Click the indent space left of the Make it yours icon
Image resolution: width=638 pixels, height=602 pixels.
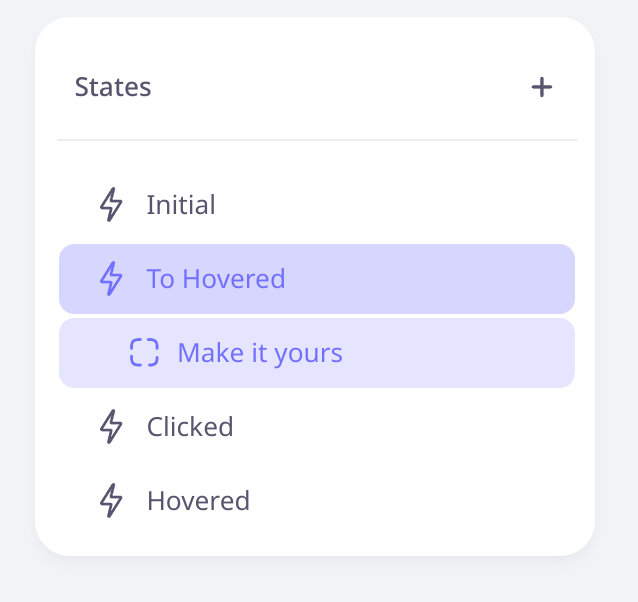94,353
